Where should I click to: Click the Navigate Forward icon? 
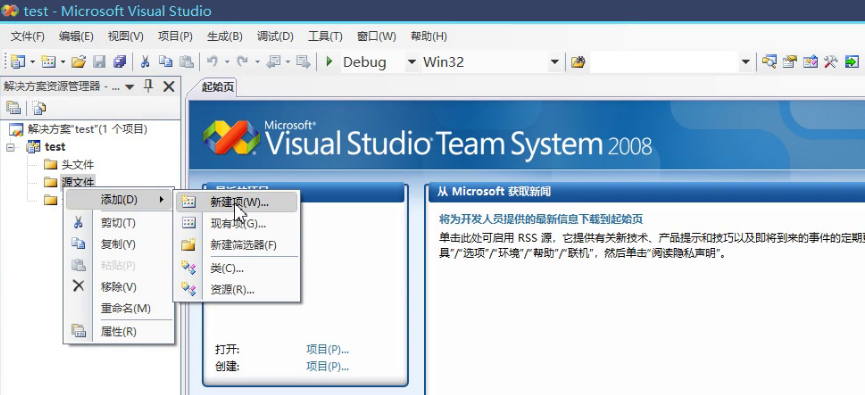[x=303, y=62]
